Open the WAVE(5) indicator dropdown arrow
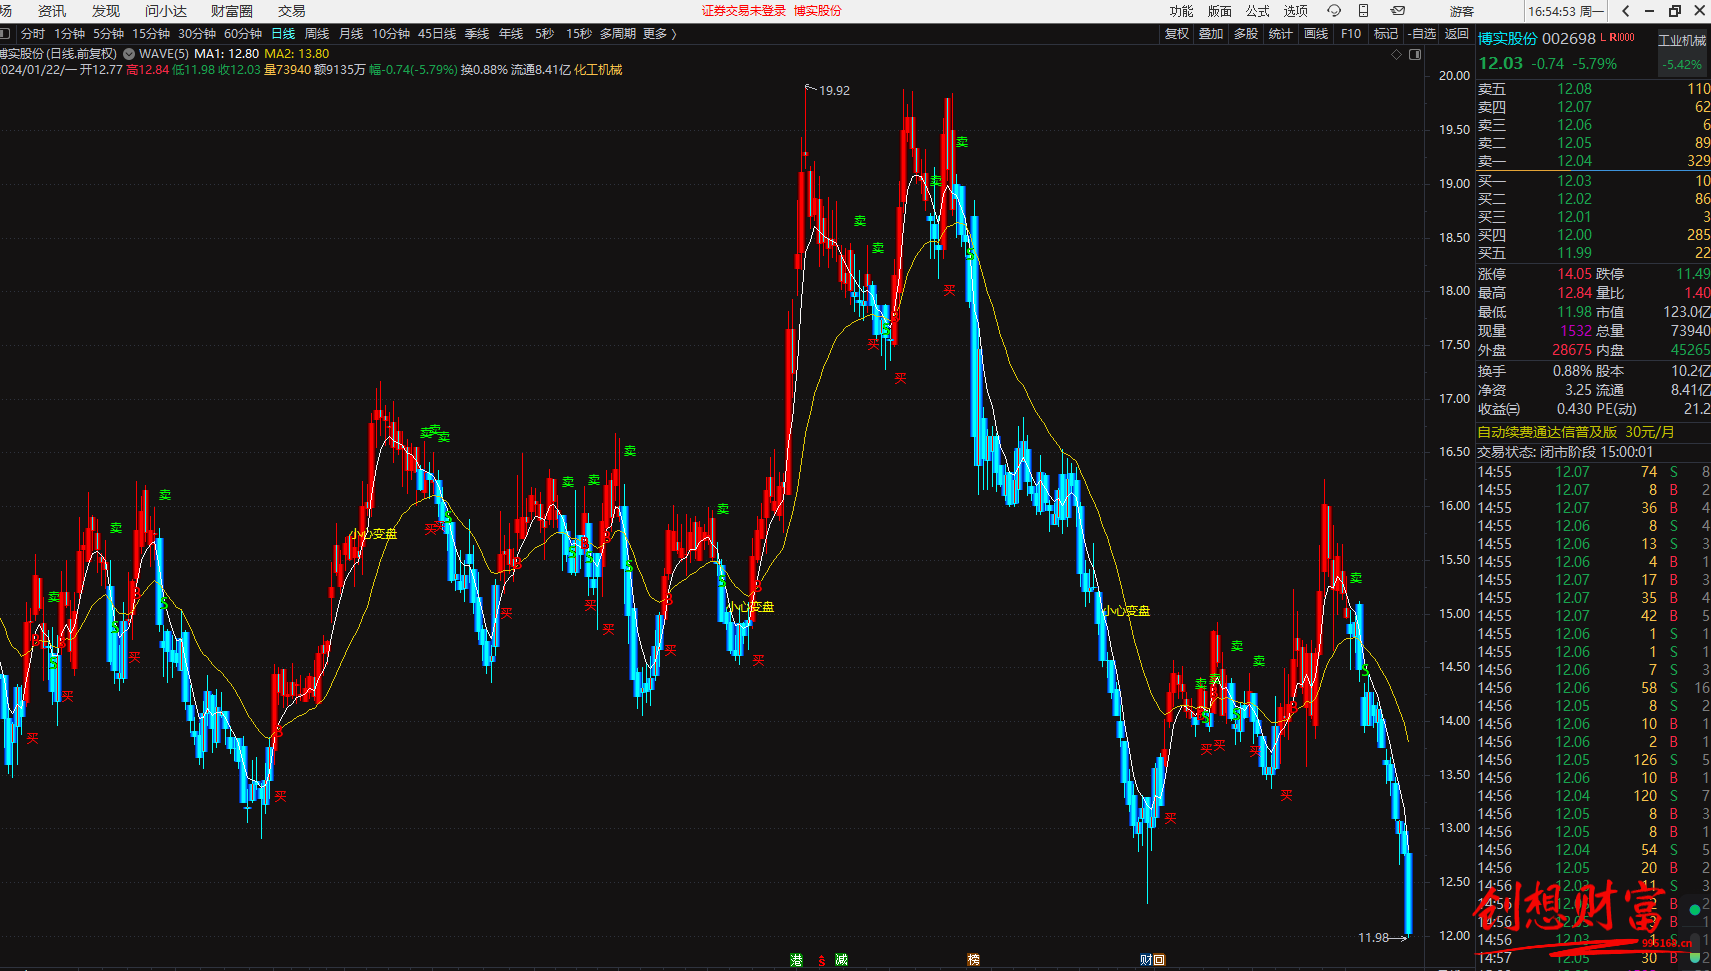Image resolution: width=1711 pixels, height=971 pixels. [129, 54]
